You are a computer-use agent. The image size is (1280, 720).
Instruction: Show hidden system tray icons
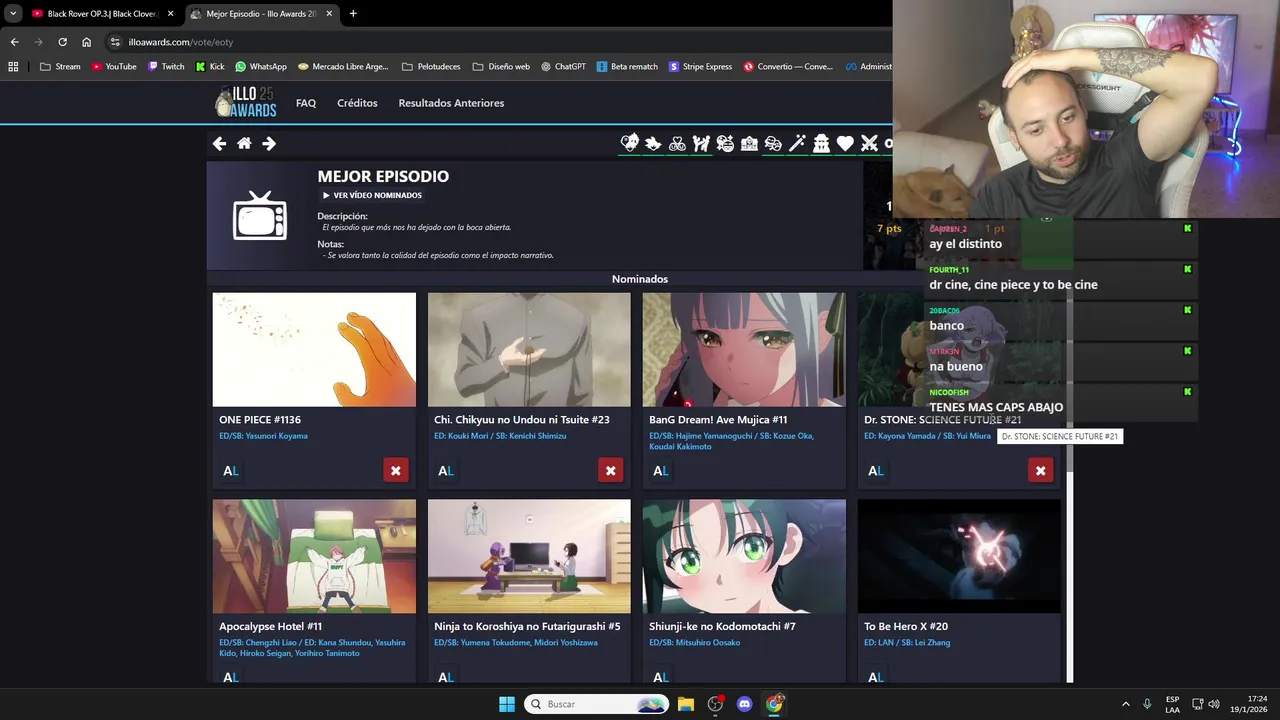click(1125, 704)
